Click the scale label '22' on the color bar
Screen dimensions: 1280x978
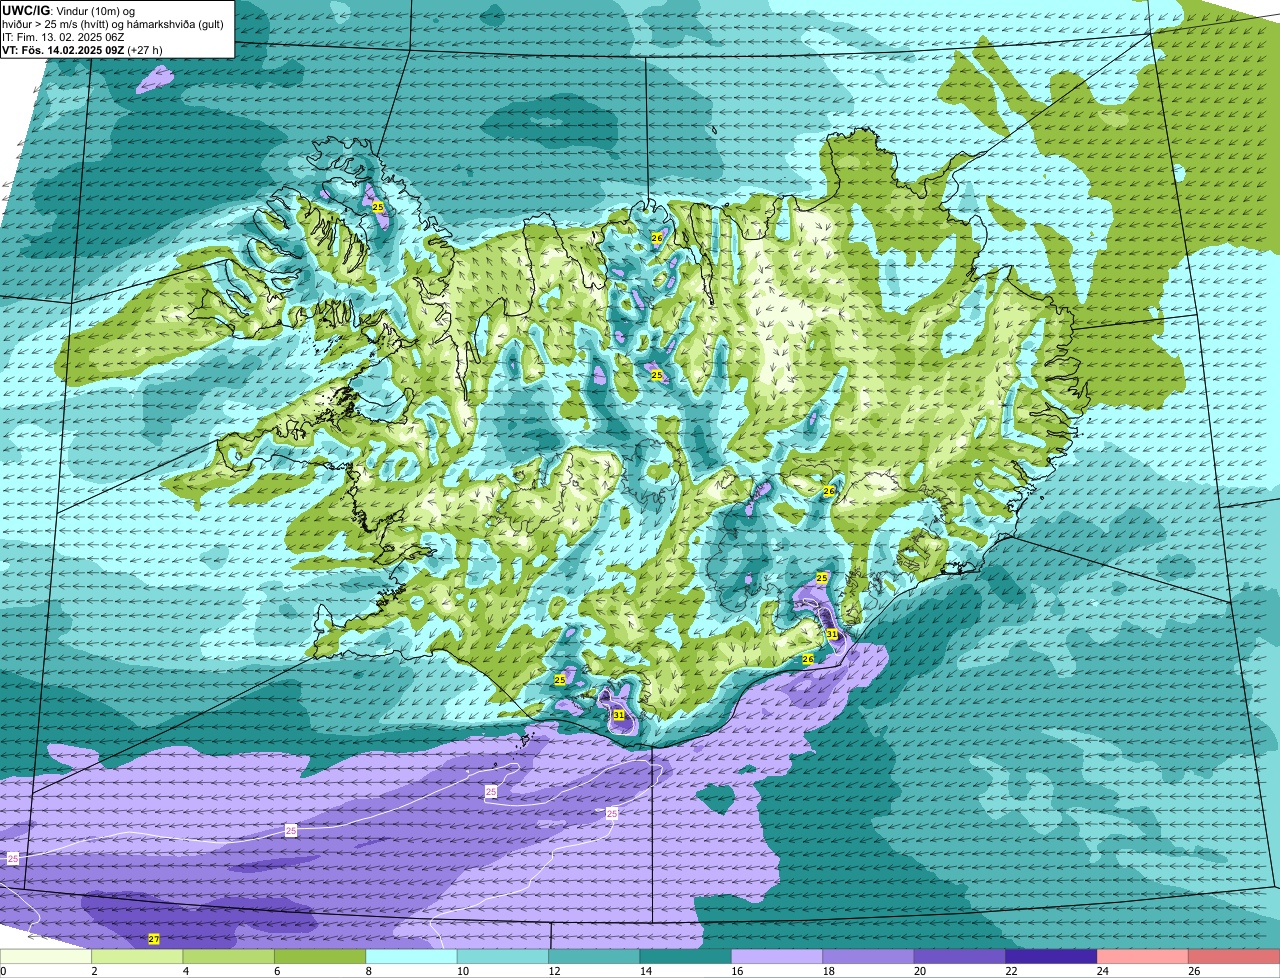point(1013,971)
